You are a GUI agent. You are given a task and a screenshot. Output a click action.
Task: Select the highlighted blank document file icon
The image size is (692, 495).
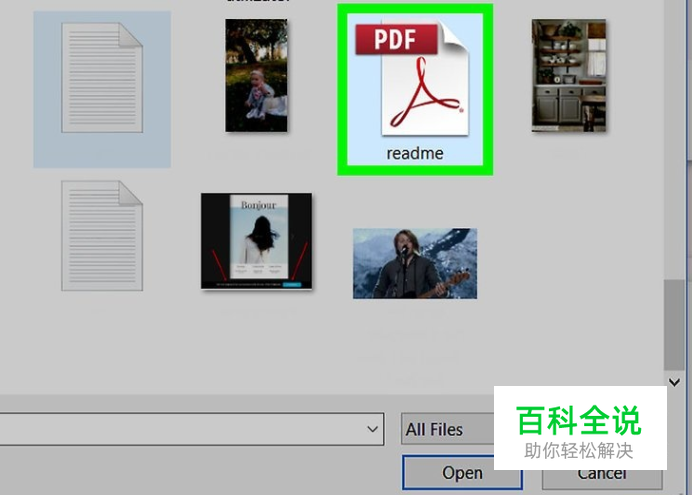point(102,78)
